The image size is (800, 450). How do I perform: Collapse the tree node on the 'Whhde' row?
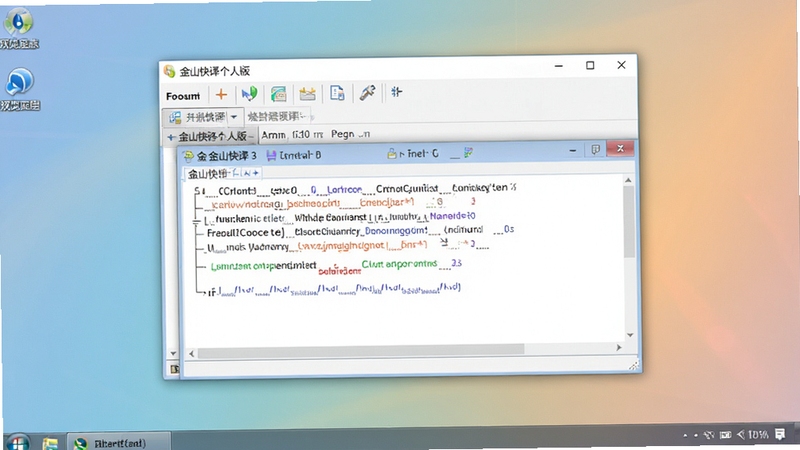[x=196, y=221]
